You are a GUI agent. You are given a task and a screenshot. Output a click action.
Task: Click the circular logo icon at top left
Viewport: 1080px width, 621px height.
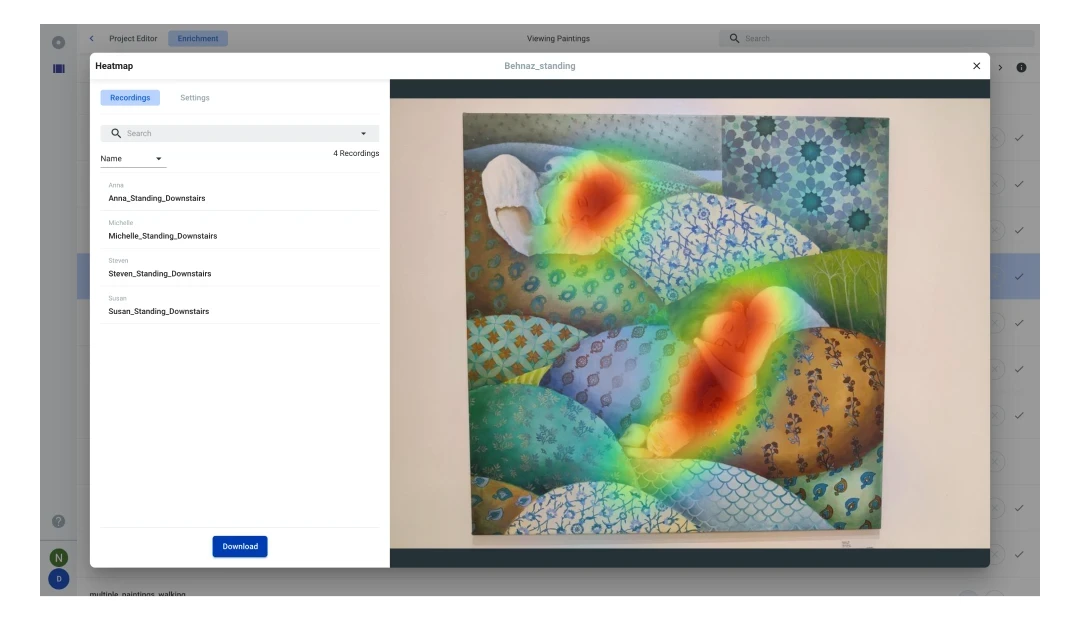click(59, 42)
